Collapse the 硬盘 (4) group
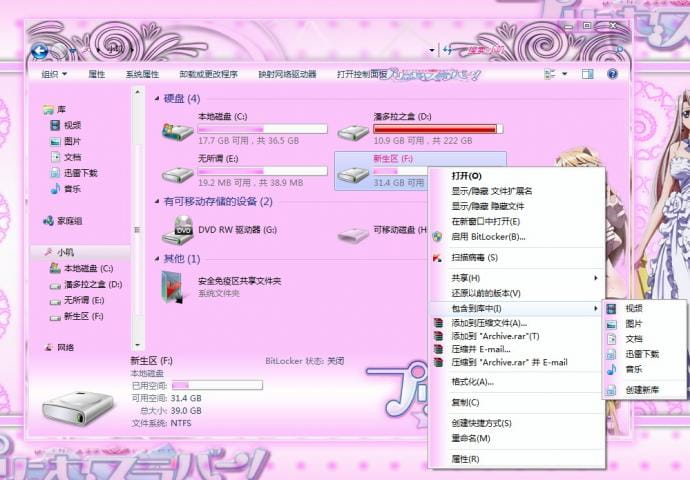Viewport: 690px width, 480px height. [x=157, y=99]
